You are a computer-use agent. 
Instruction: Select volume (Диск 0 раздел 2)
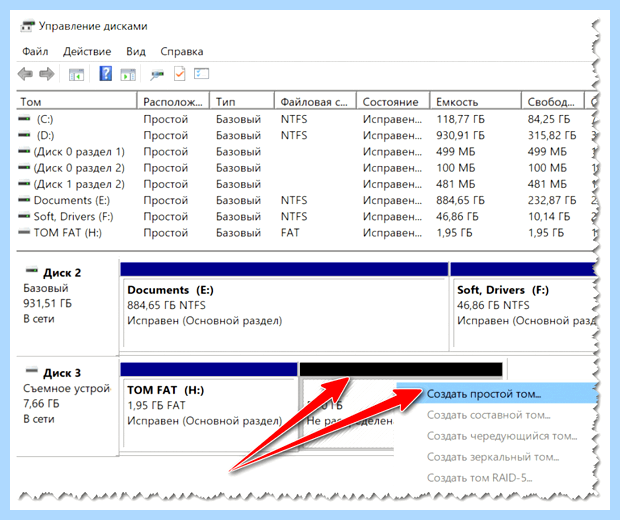tap(79, 168)
